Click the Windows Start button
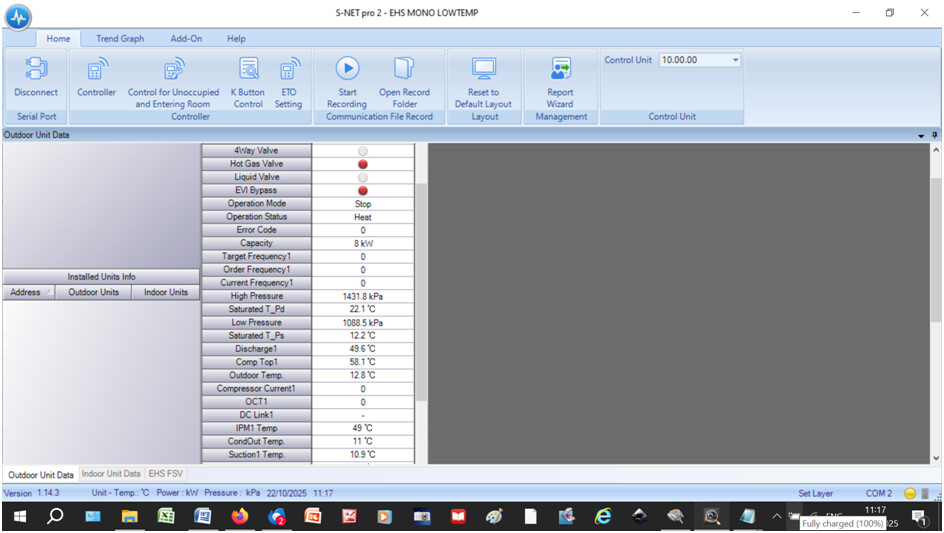Screen dimensions: 944x533 pos(18,517)
